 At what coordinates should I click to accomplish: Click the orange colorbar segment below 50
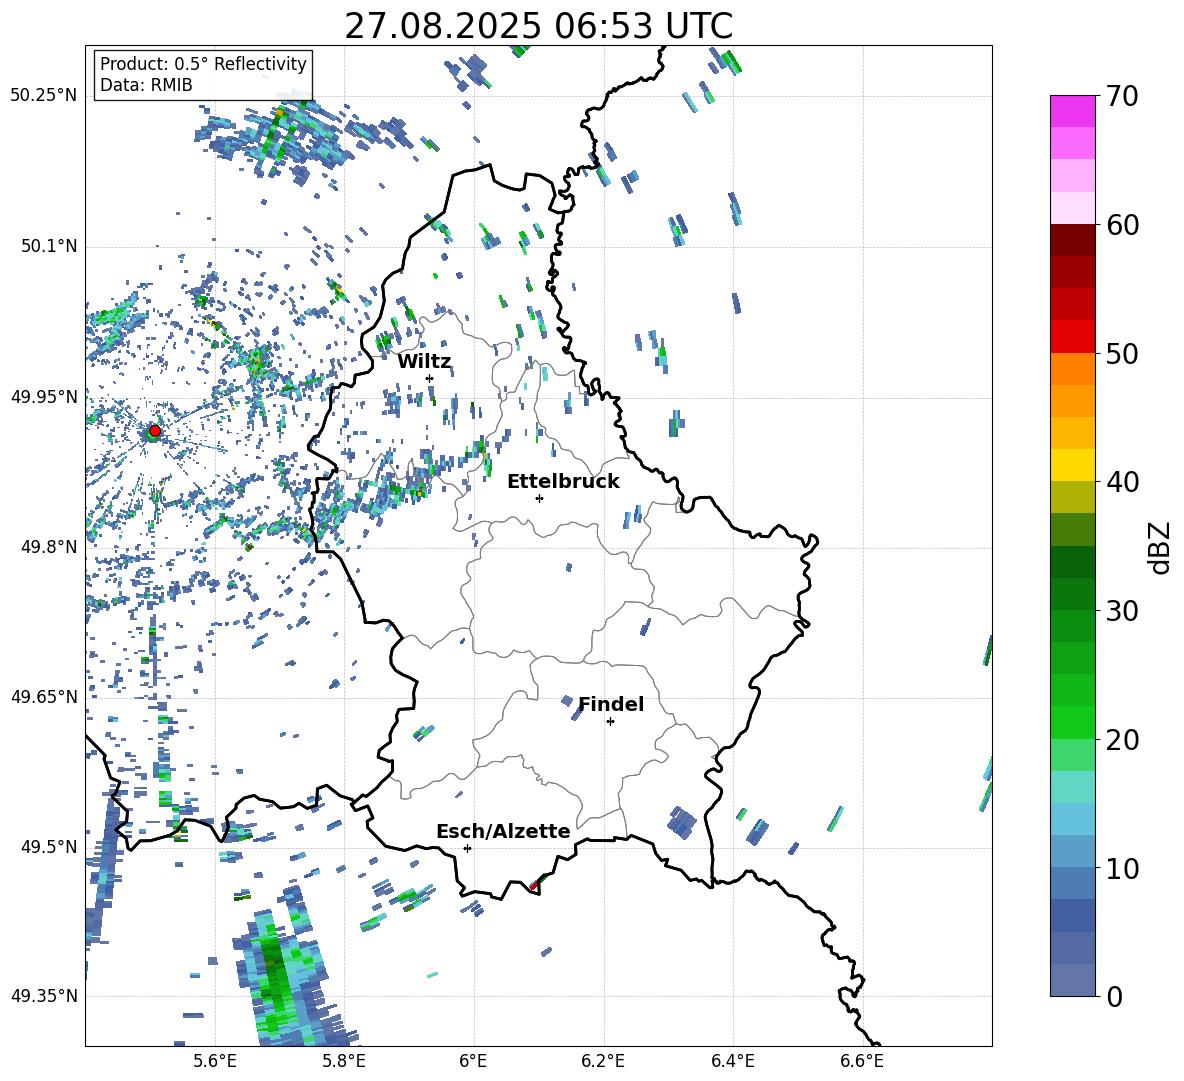point(1072,368)
